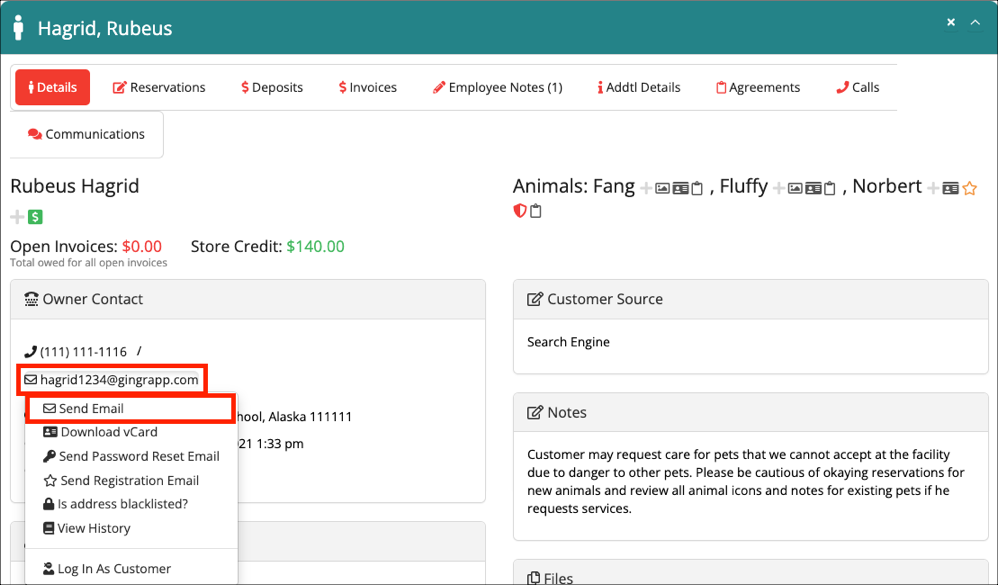The image size is (998, 585).
Task: Click Is address blacklisted? menu item
Action: [x=131, y=504]
